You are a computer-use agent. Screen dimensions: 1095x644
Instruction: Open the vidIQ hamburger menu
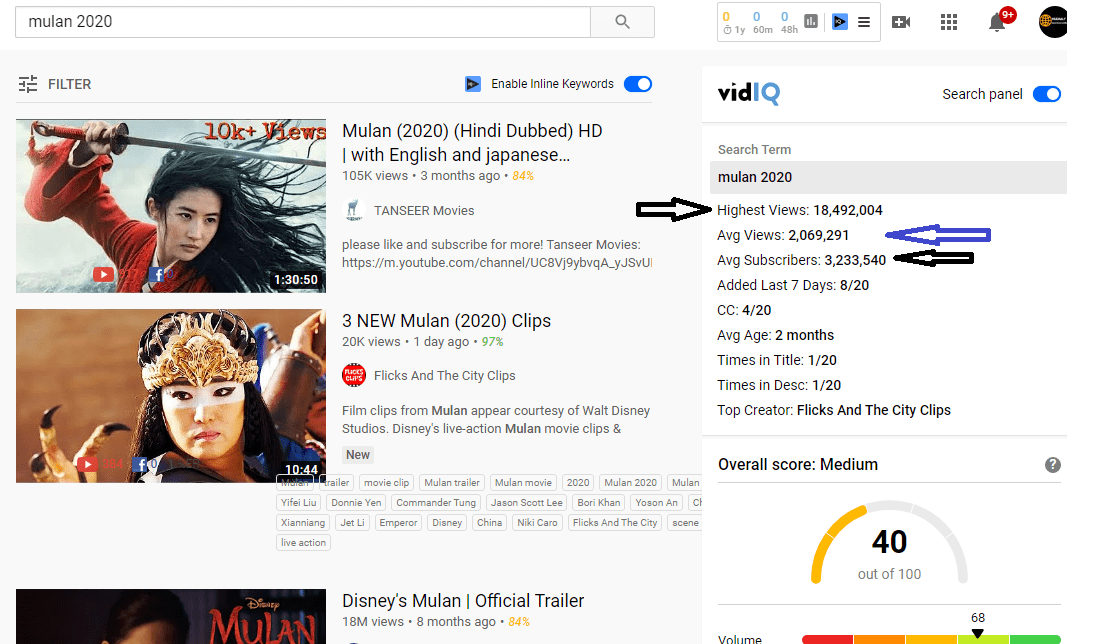point(864,22)
